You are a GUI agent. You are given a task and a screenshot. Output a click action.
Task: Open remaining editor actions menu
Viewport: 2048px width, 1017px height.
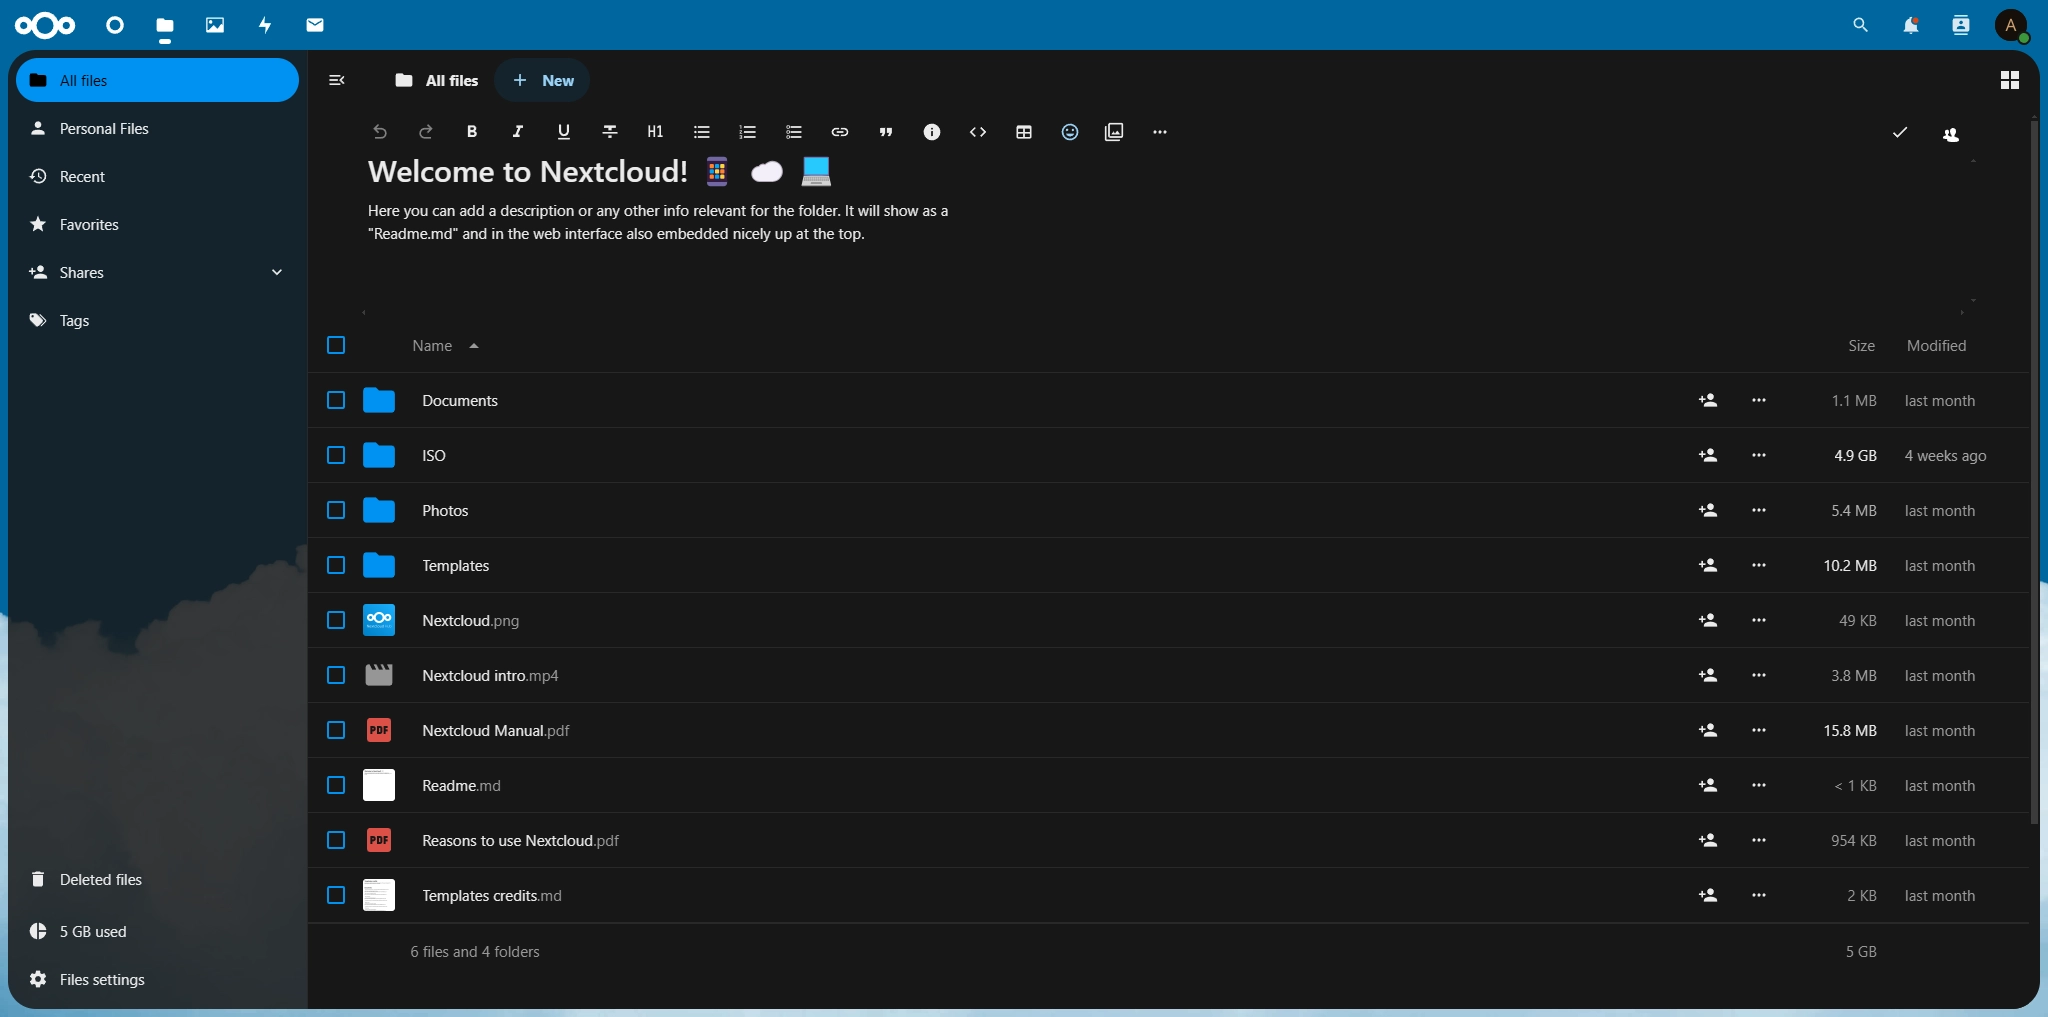point(1160,132)
